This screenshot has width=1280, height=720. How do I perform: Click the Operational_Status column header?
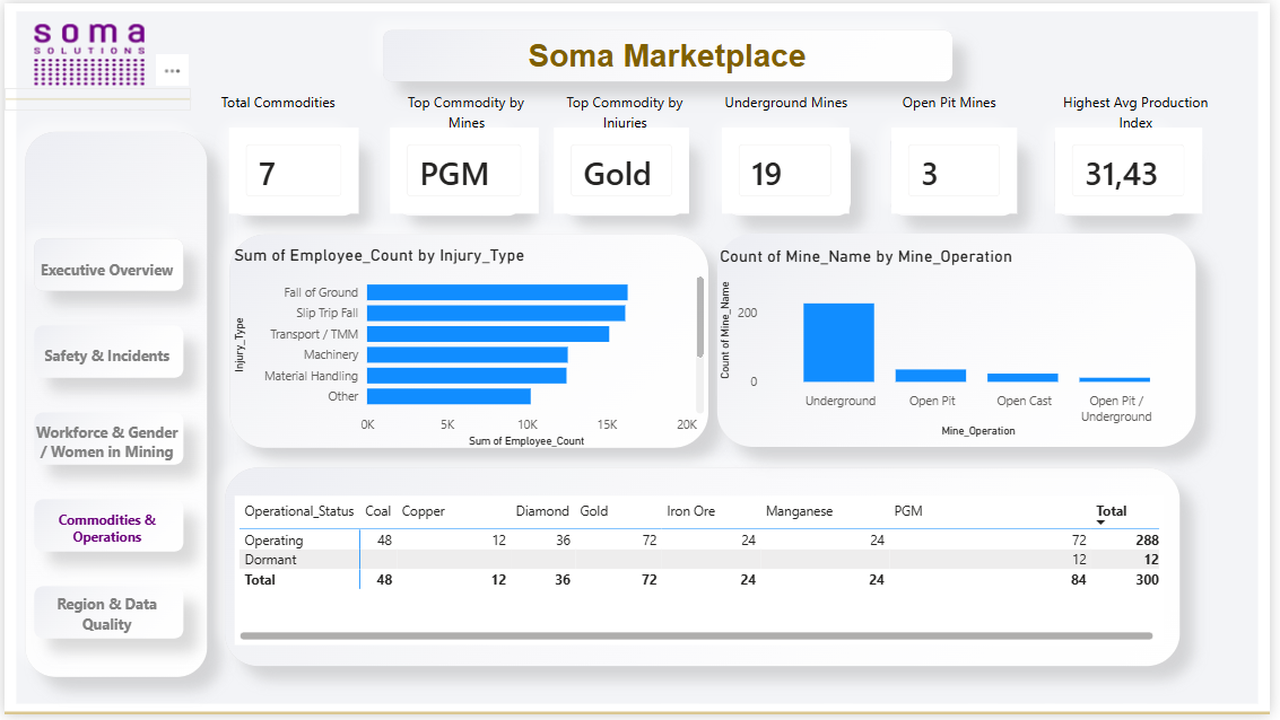(x=299, y=511)
